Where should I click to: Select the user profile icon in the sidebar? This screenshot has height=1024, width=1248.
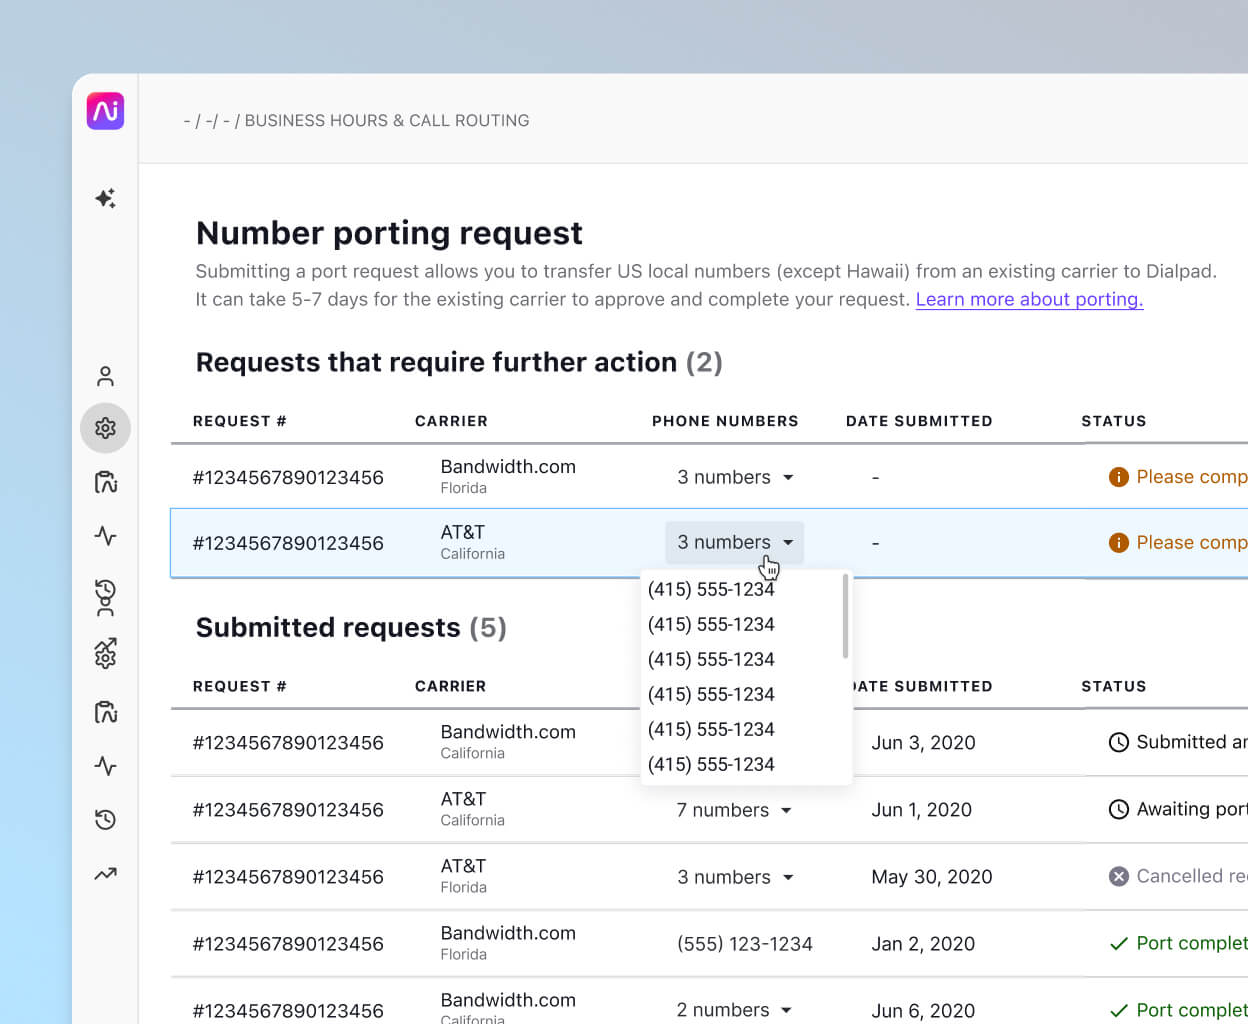[105, 375]
